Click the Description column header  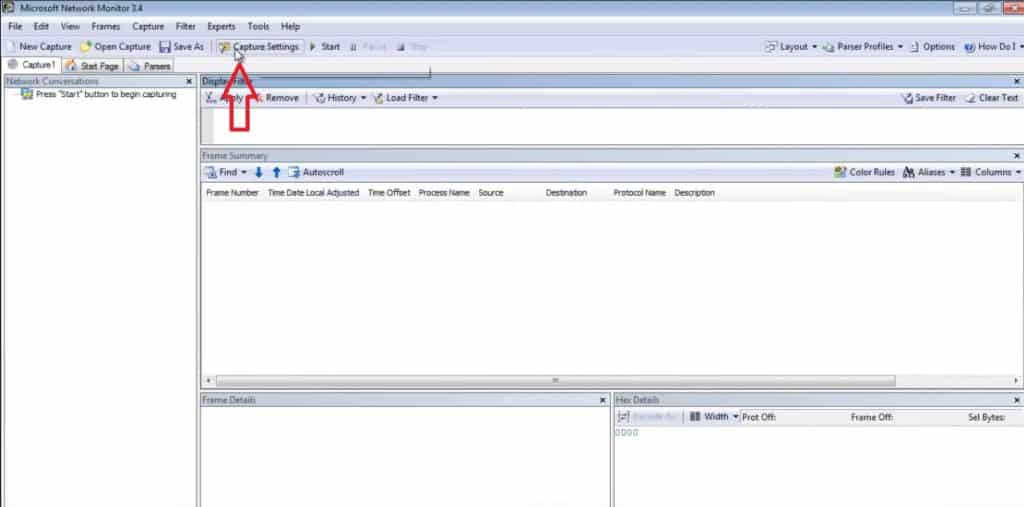point(694,193)
